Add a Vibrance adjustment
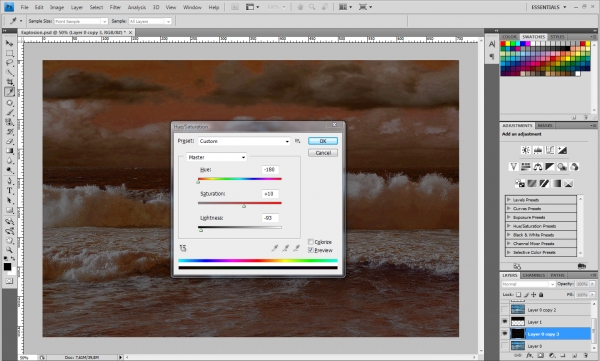The image size is (600, 361). coord(514,167)
